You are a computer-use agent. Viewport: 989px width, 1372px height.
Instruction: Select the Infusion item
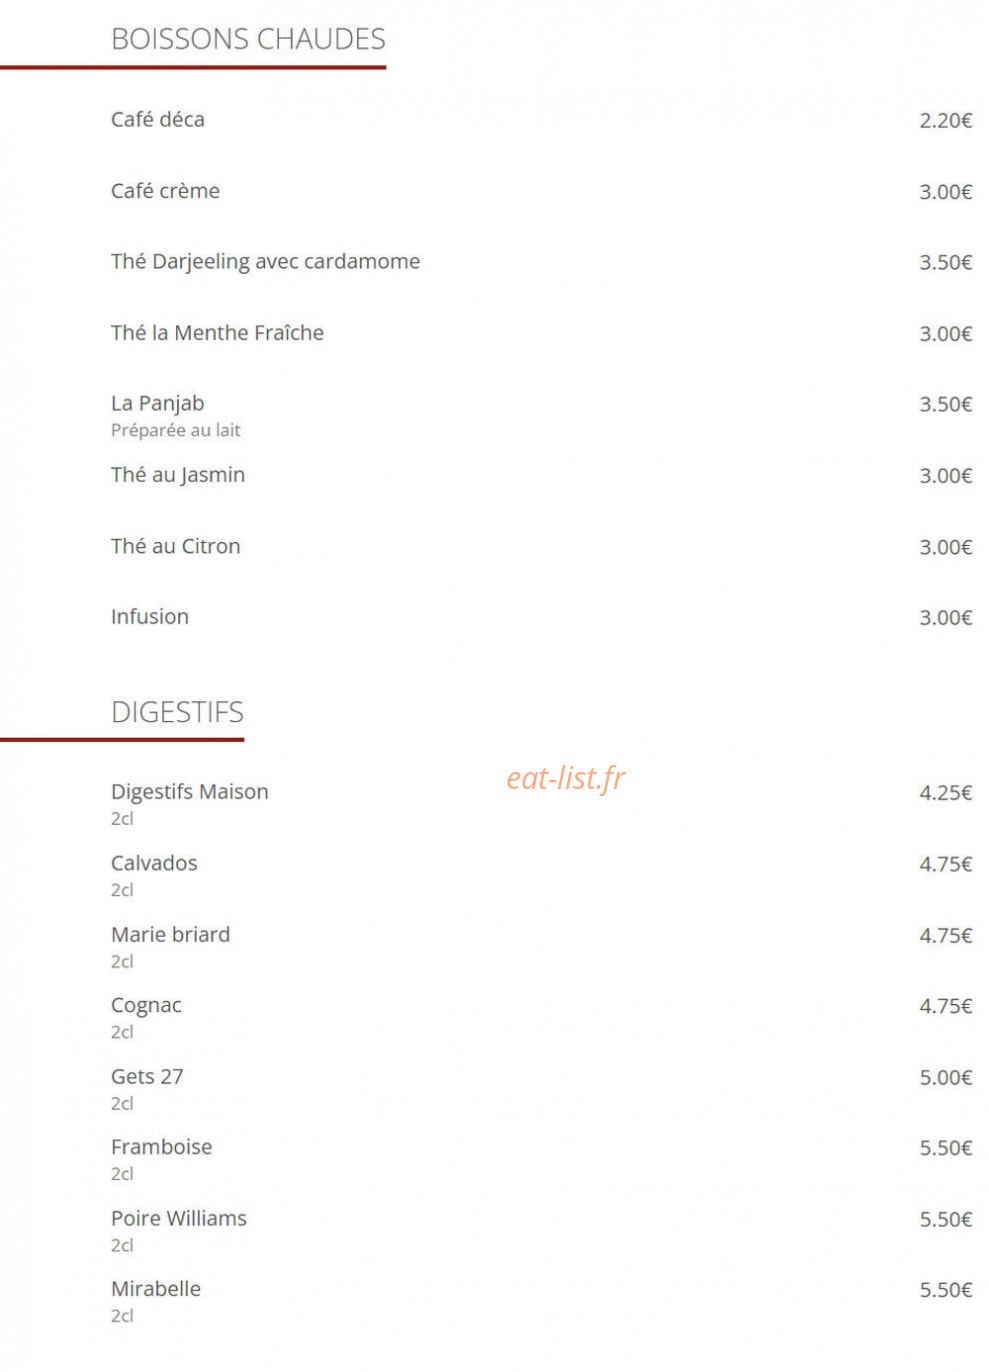(149, 616)
